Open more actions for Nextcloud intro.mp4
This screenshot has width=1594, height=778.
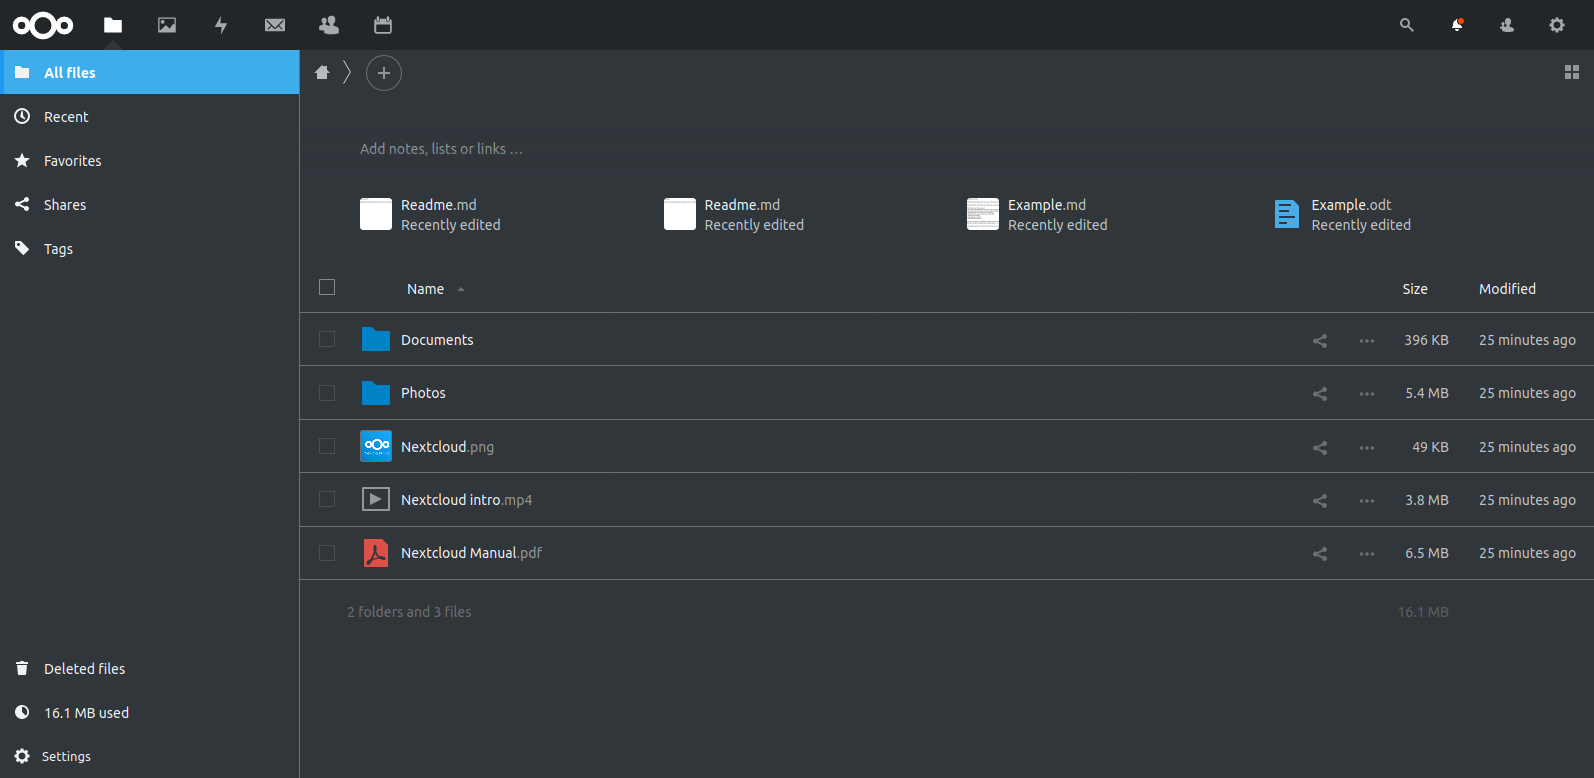click(1367, 501)
